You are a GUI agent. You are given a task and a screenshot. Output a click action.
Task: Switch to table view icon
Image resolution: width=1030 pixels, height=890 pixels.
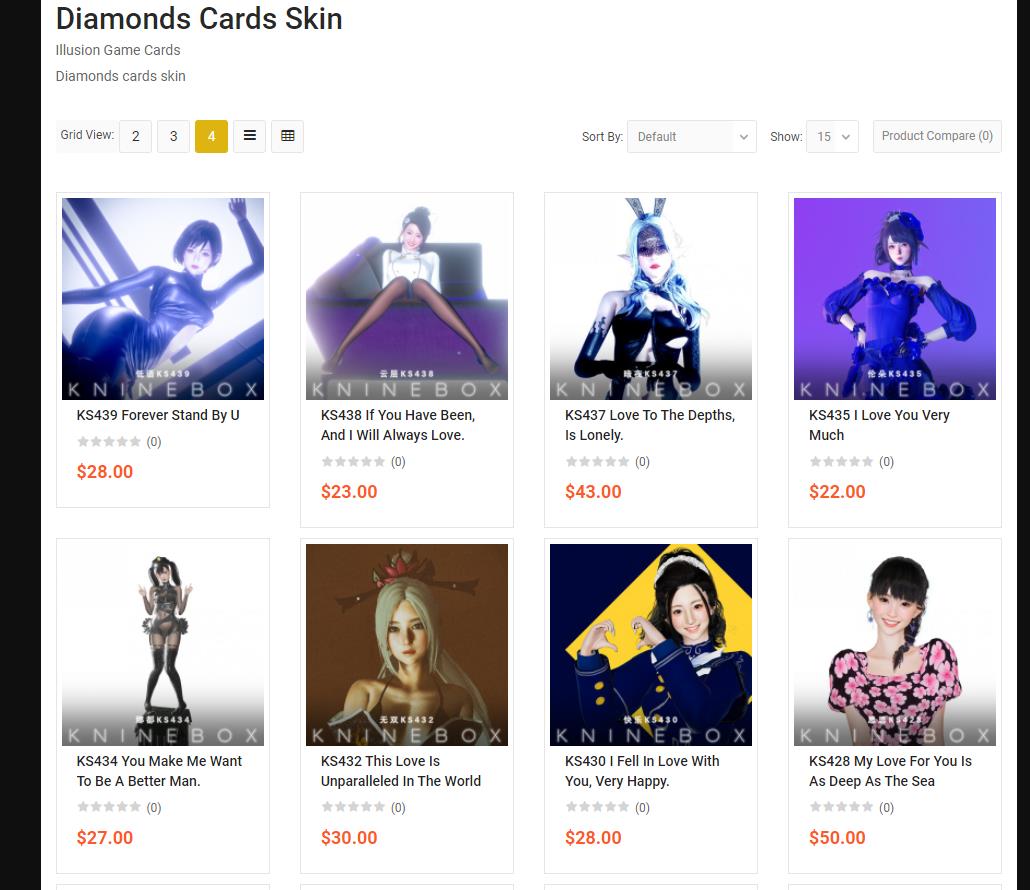(x=287, y=136)
